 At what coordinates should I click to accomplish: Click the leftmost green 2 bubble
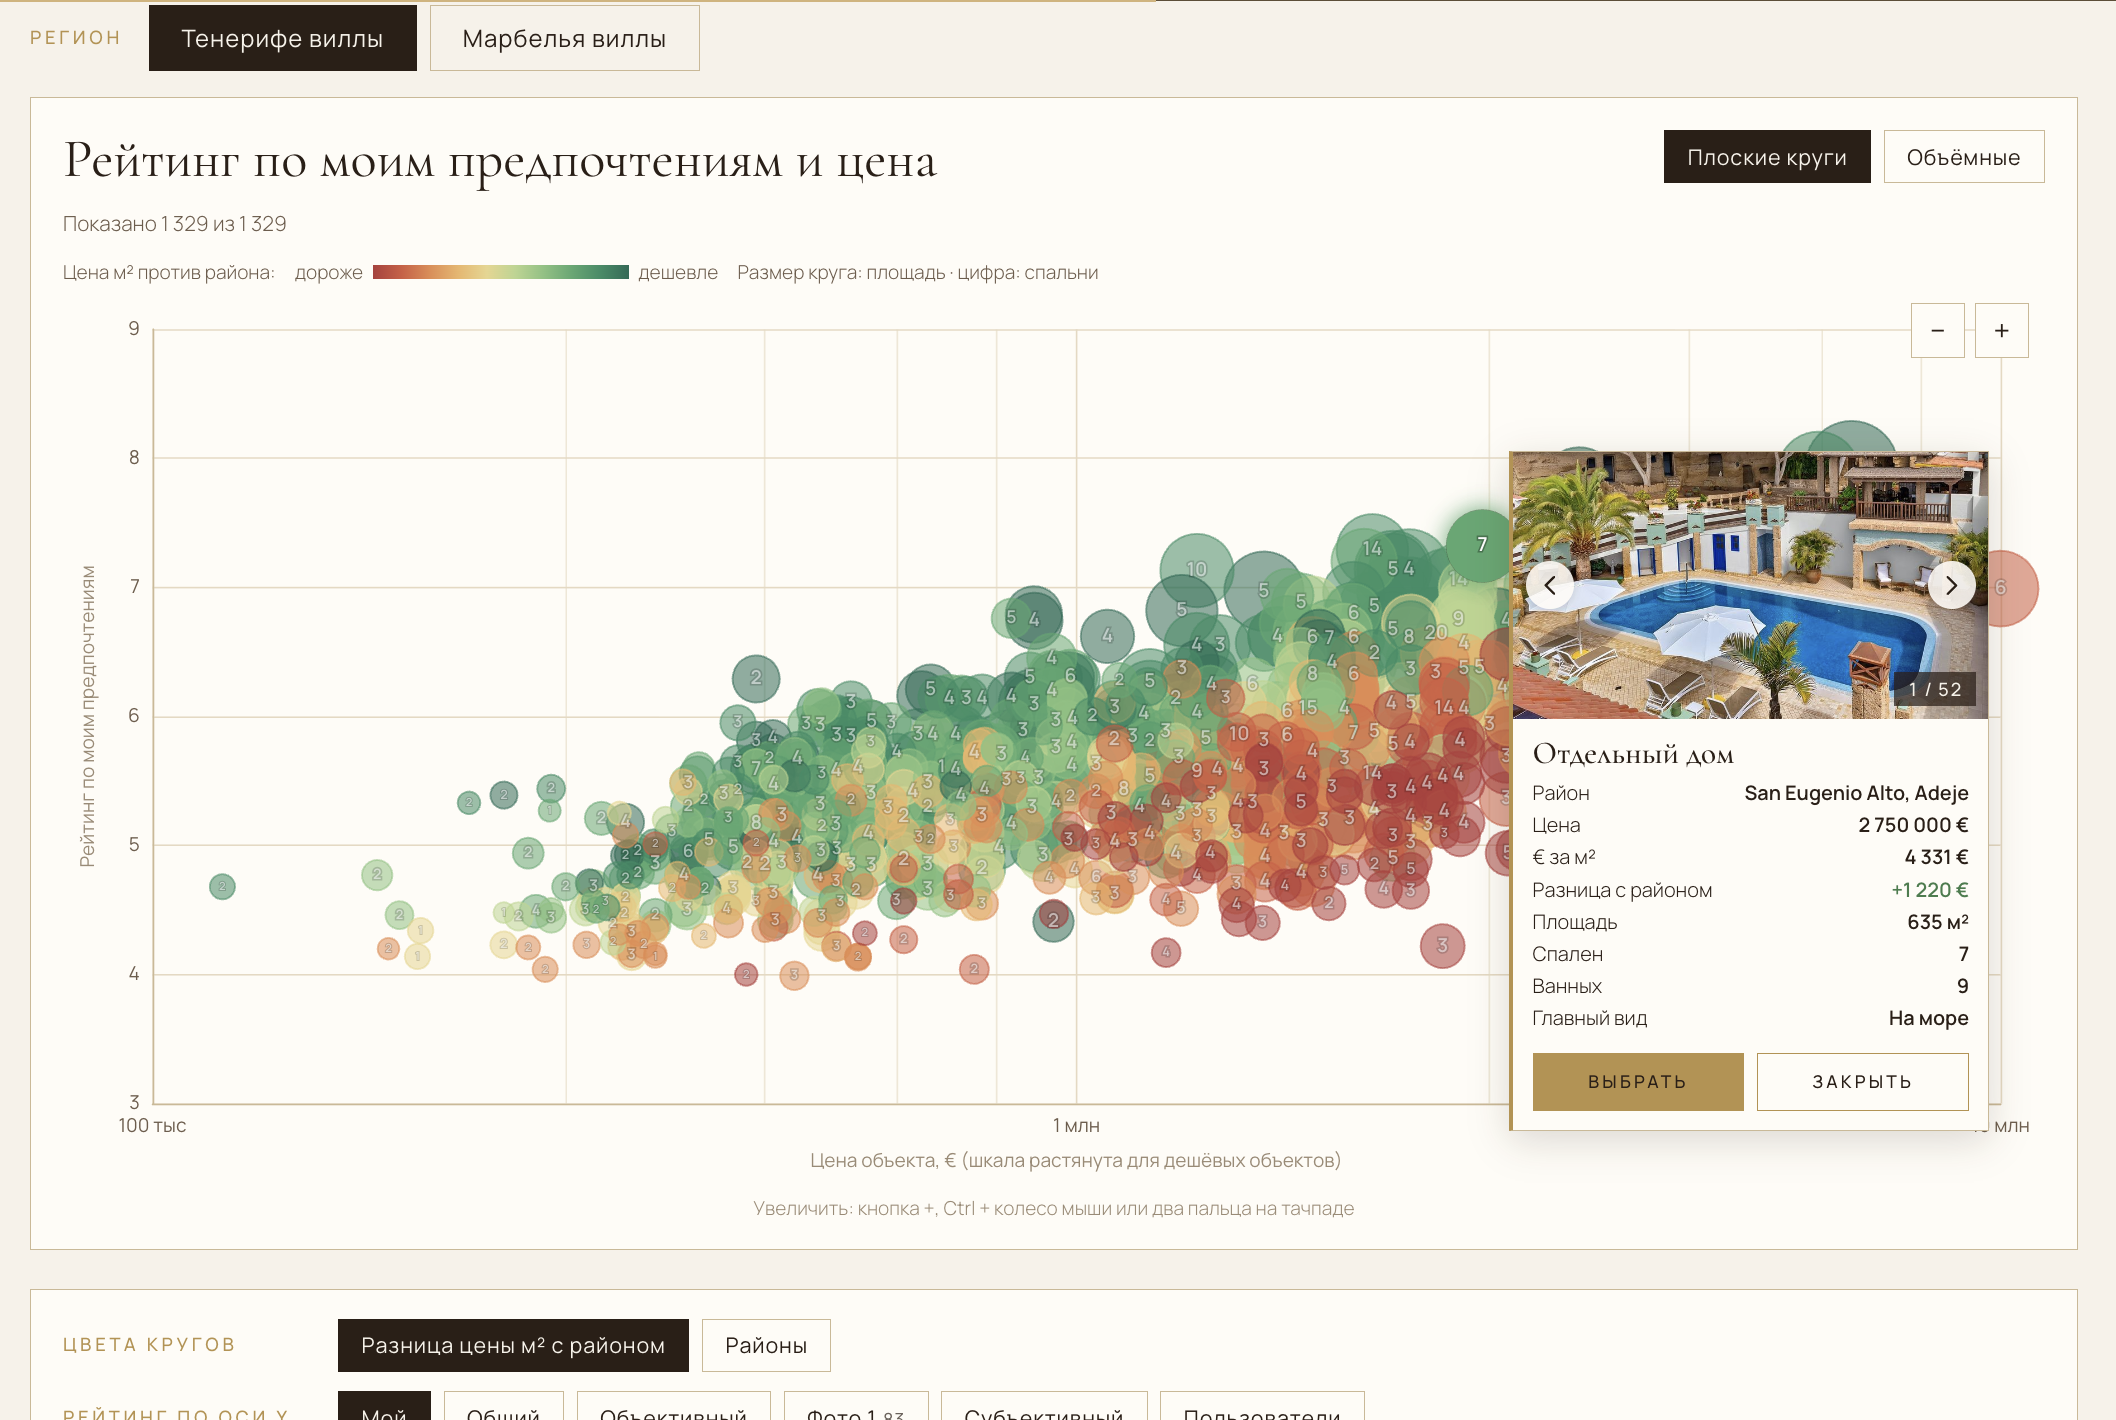click(222, 886)
